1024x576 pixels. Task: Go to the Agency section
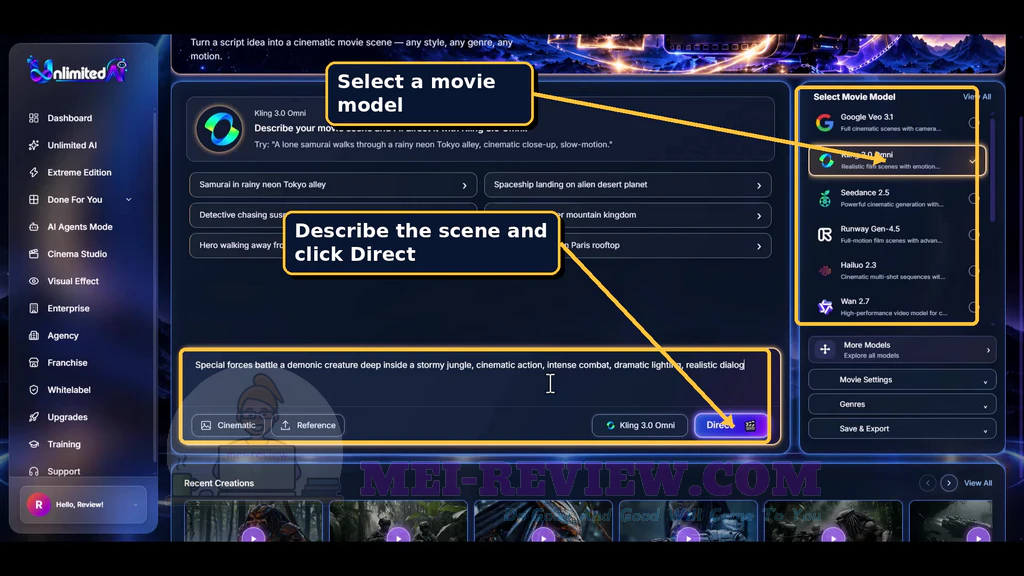click(x=63, y=336)
